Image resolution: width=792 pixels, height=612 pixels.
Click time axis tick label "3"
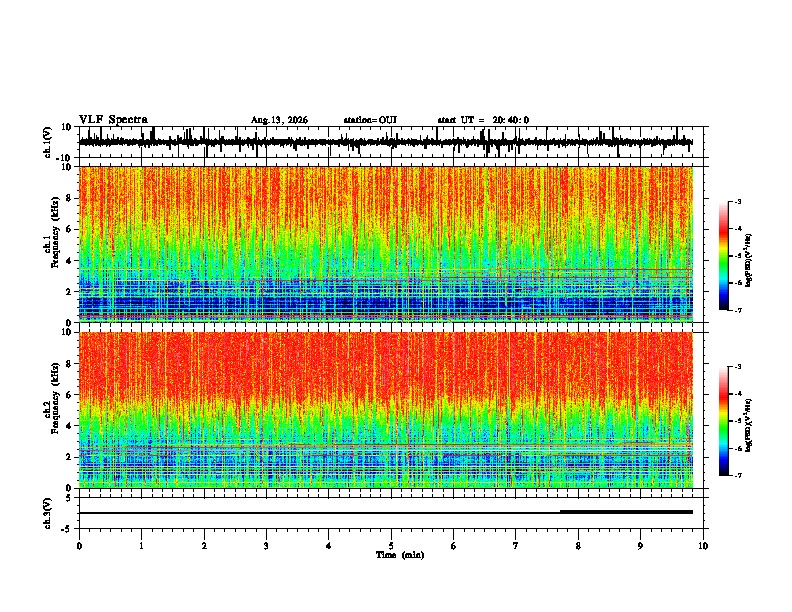click(266, 546)
